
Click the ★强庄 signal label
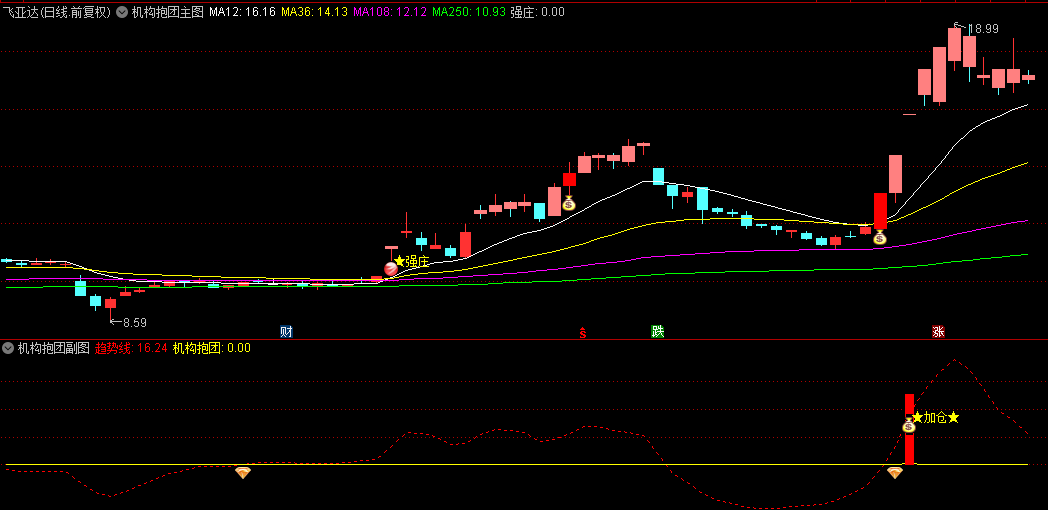[x=411, y=261]
